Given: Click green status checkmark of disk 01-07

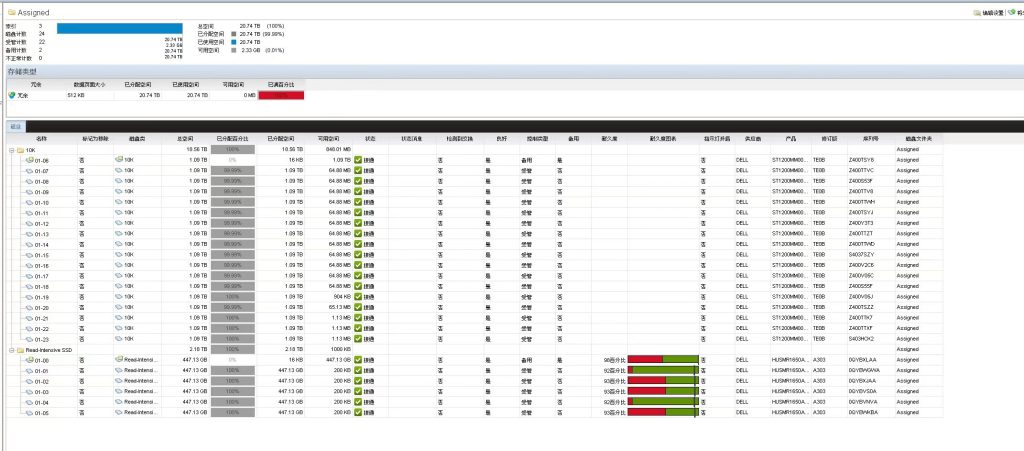Looking at the screenshot, I should [358, 170].
